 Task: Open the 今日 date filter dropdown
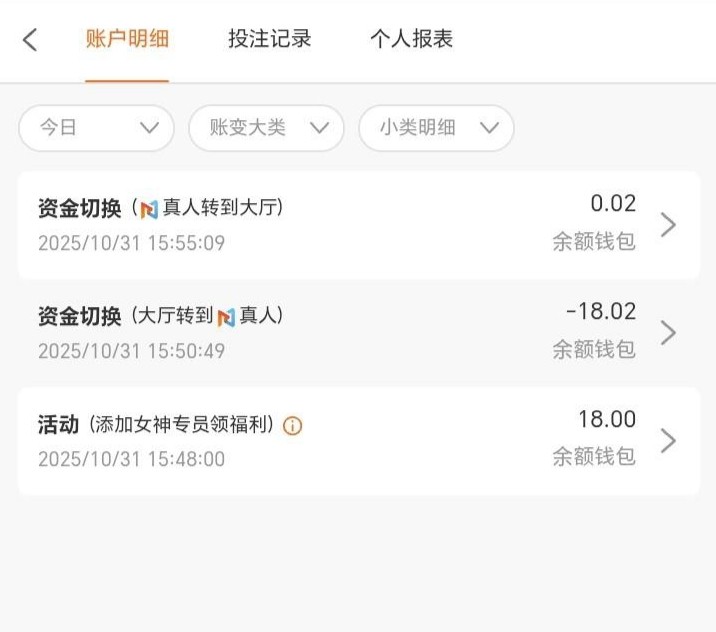96,128
